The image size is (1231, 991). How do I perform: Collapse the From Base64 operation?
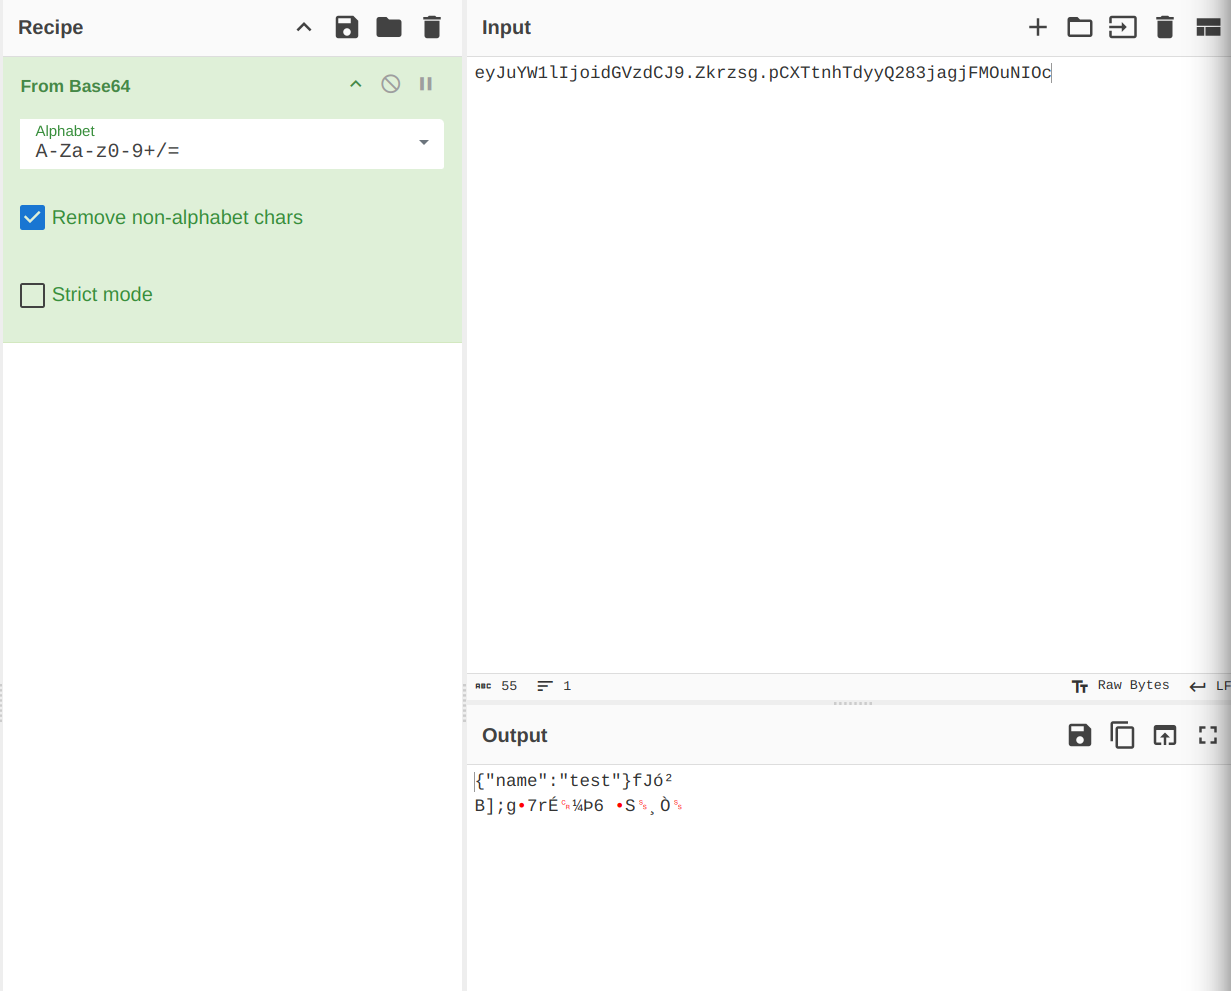coord(355,84)
